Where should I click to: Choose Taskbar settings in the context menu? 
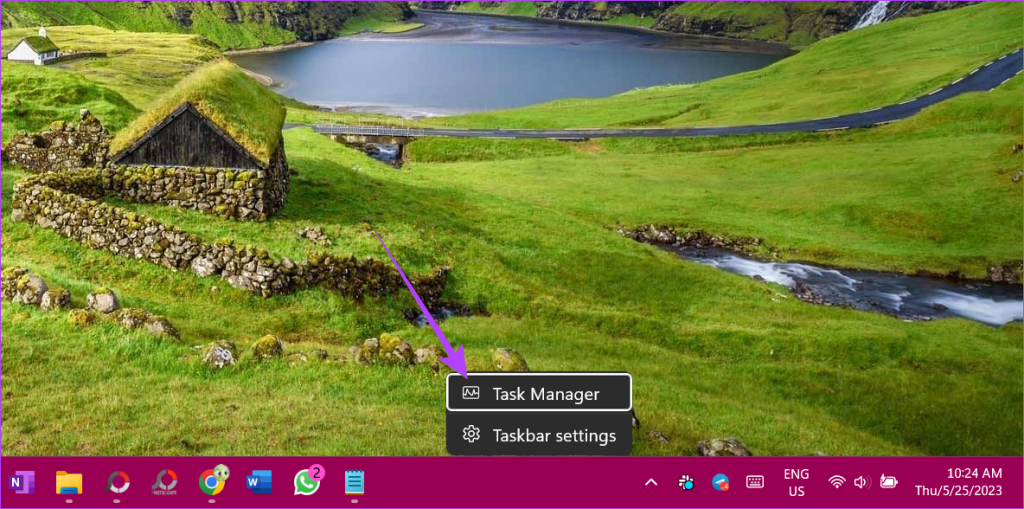[x=539, y=435]
